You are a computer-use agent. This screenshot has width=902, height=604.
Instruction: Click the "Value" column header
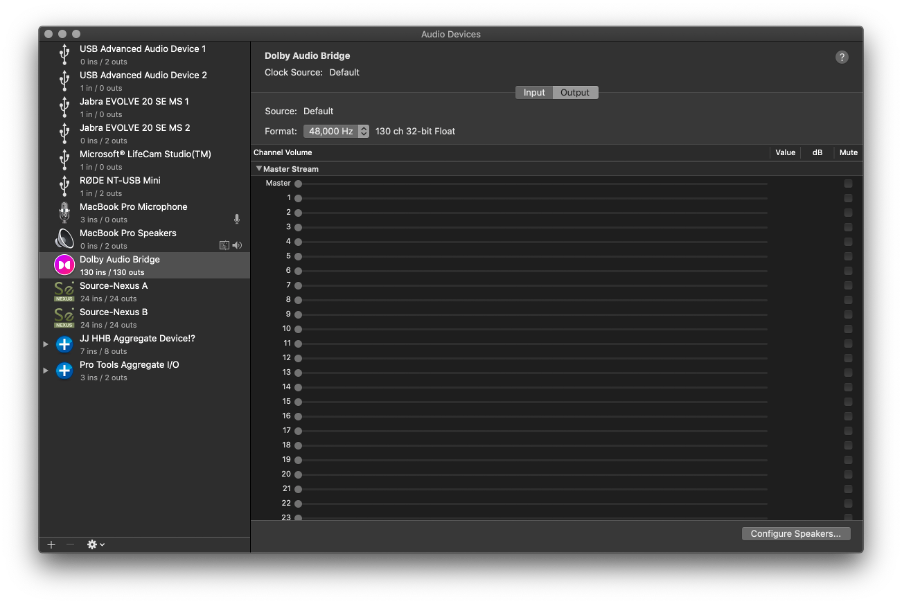pos(785,152)
